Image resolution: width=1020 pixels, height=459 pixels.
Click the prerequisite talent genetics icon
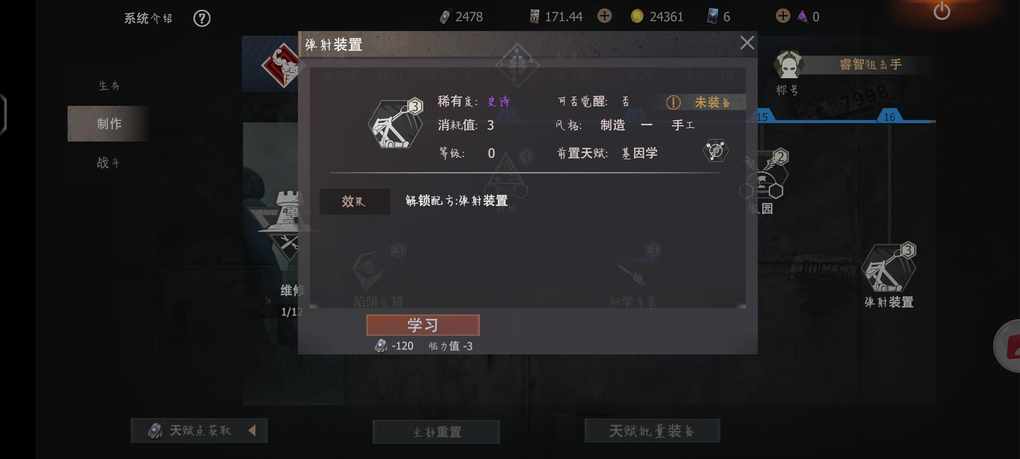coord(715,151)
